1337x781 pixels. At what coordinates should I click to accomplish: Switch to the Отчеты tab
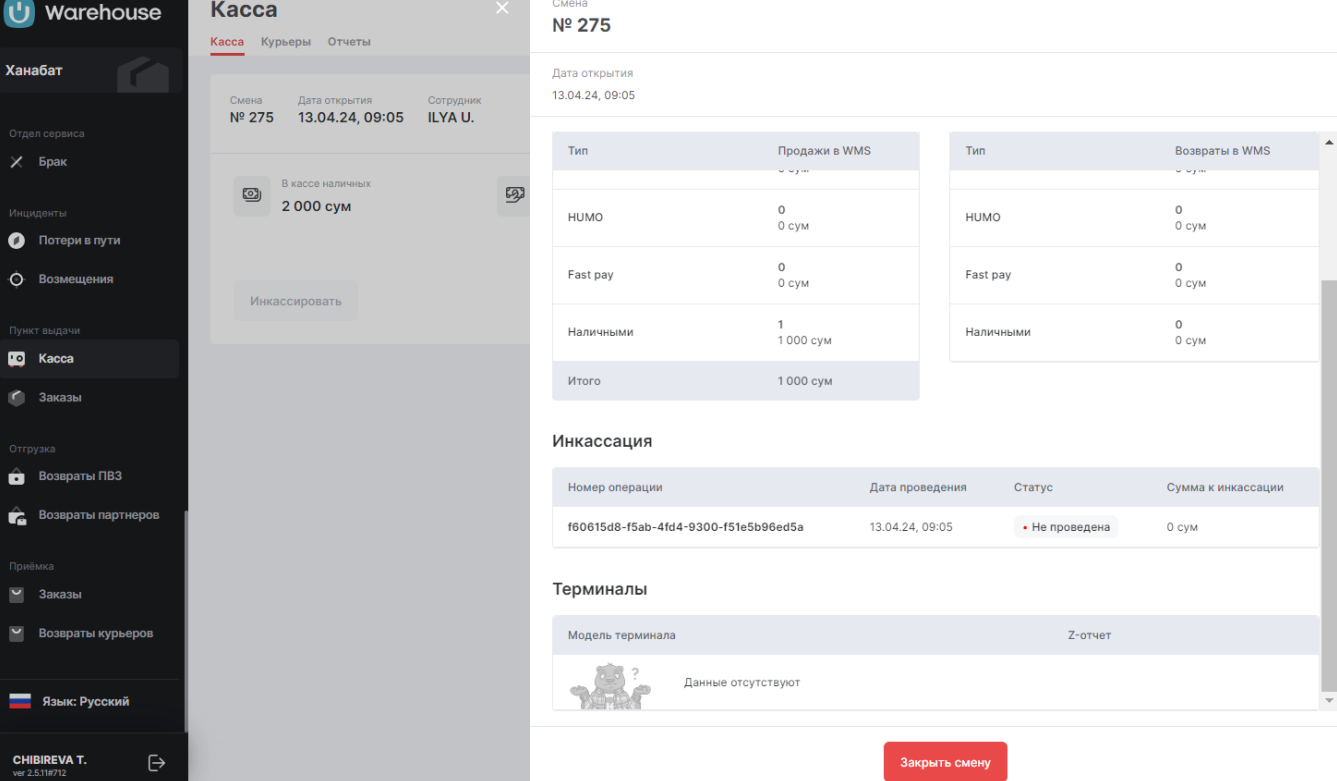[x=349, y=42]
